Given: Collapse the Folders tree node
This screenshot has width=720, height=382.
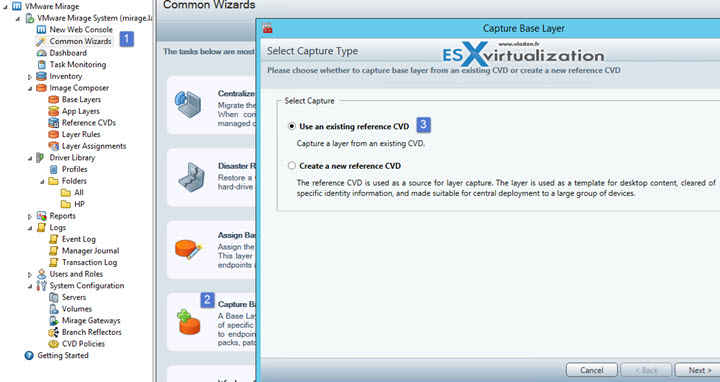Looking at the screenshot, I should tap(42, 181).
